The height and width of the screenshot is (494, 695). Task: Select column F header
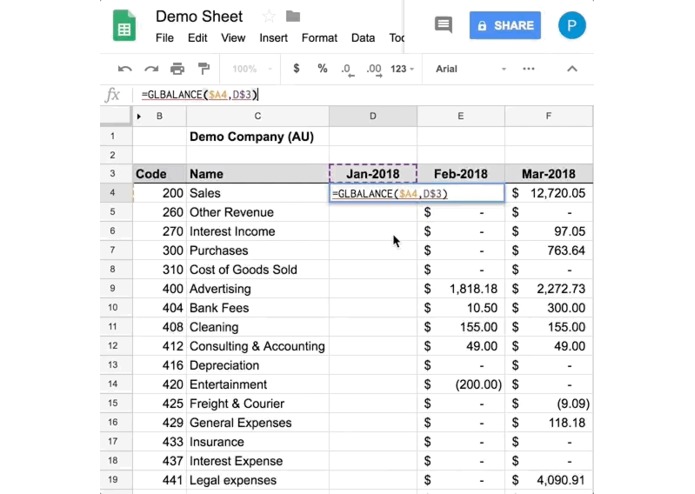tap(548, 116)
